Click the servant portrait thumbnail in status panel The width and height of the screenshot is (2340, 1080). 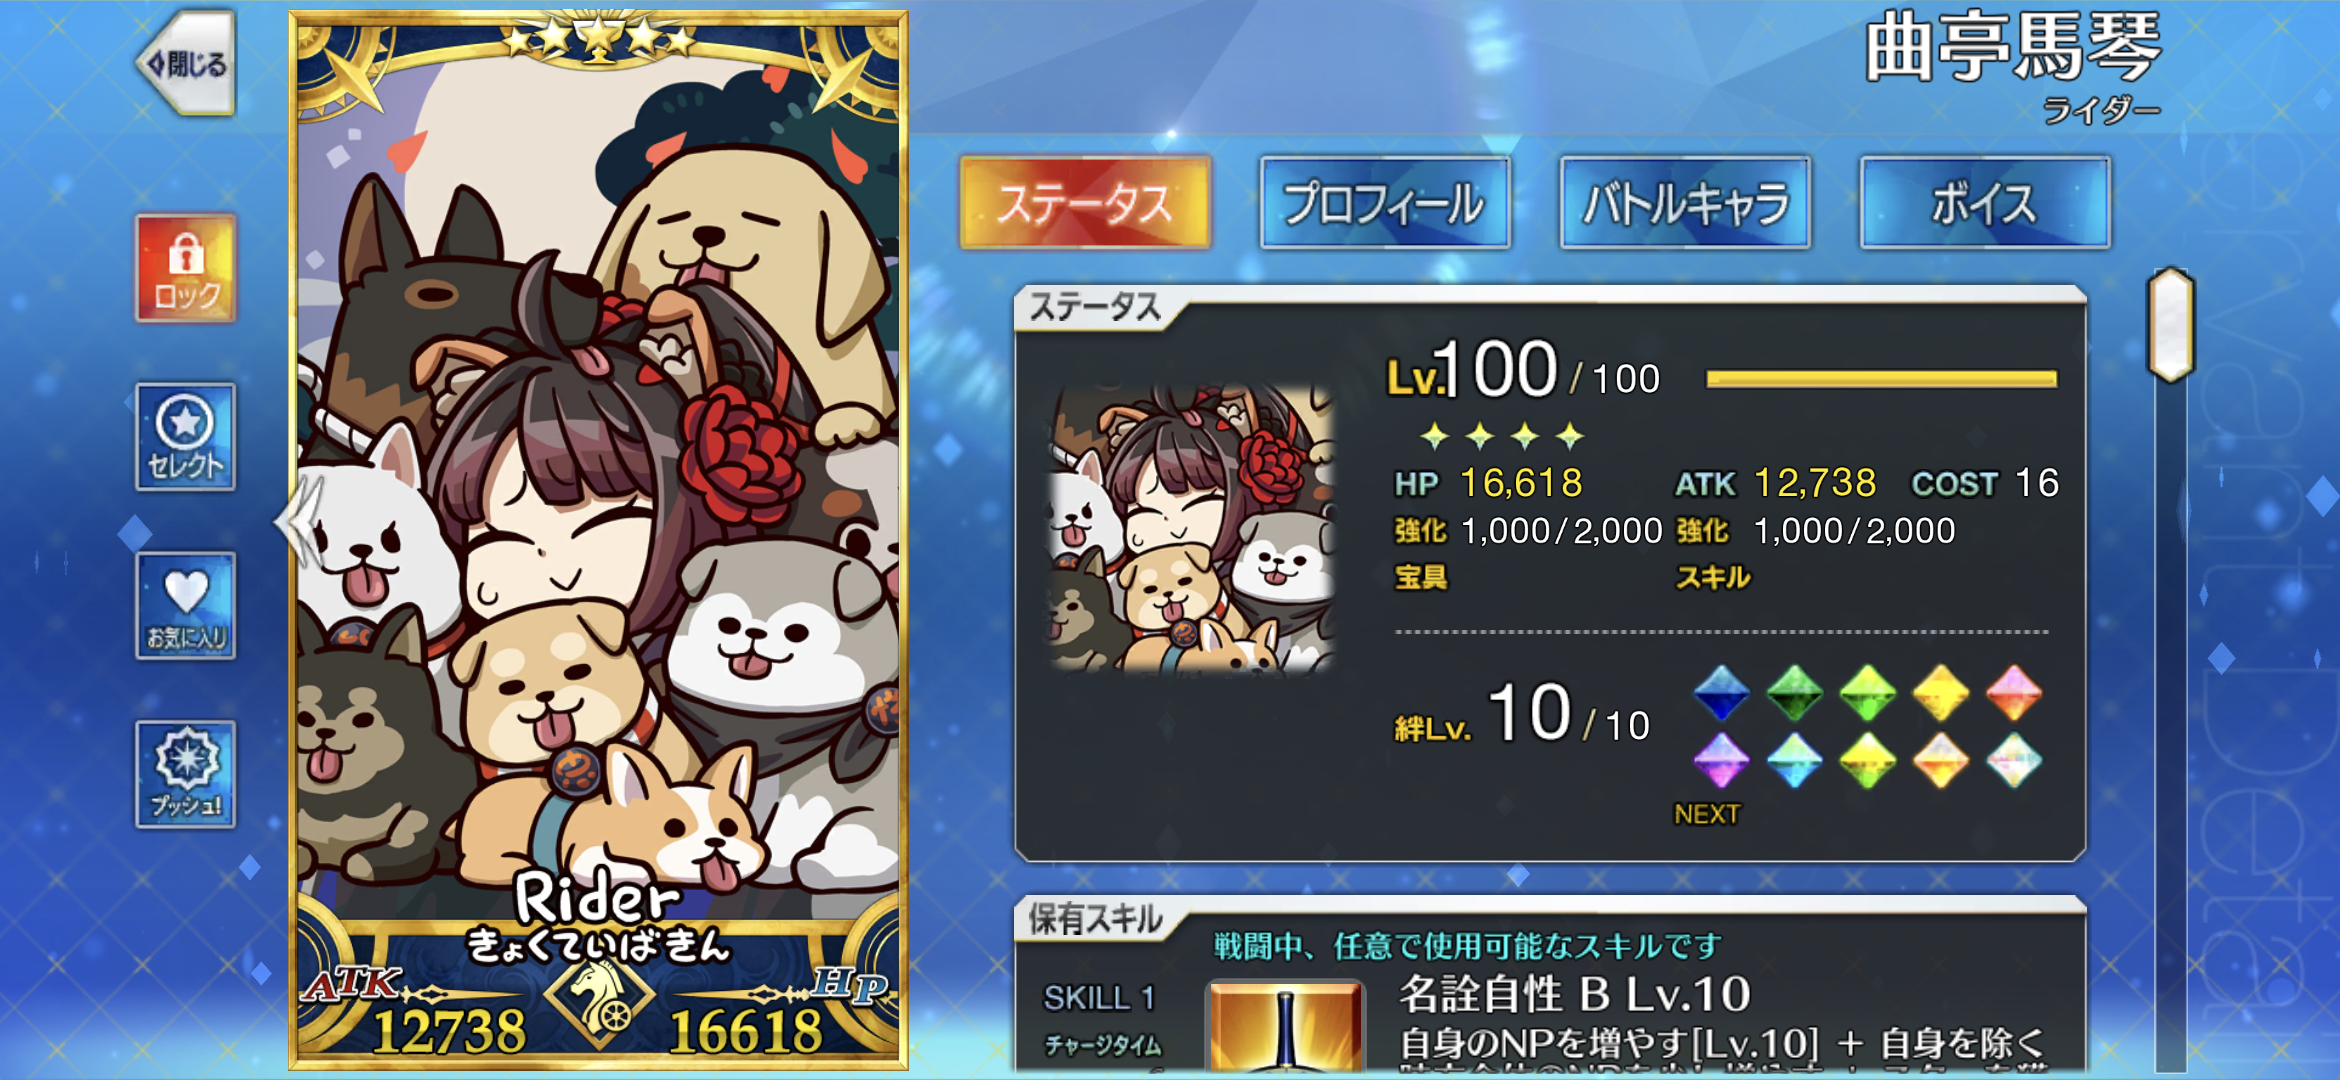[x=1192, y=528]
